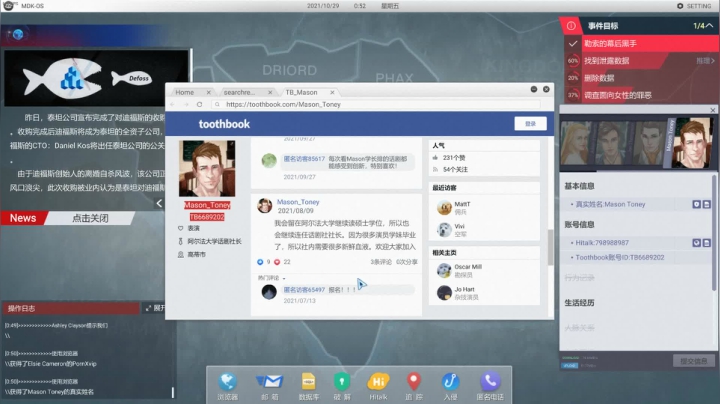Click second icon beside Hitalk:798988987
The width and height of the screenshot is (720, 404).
pos(706,242)
